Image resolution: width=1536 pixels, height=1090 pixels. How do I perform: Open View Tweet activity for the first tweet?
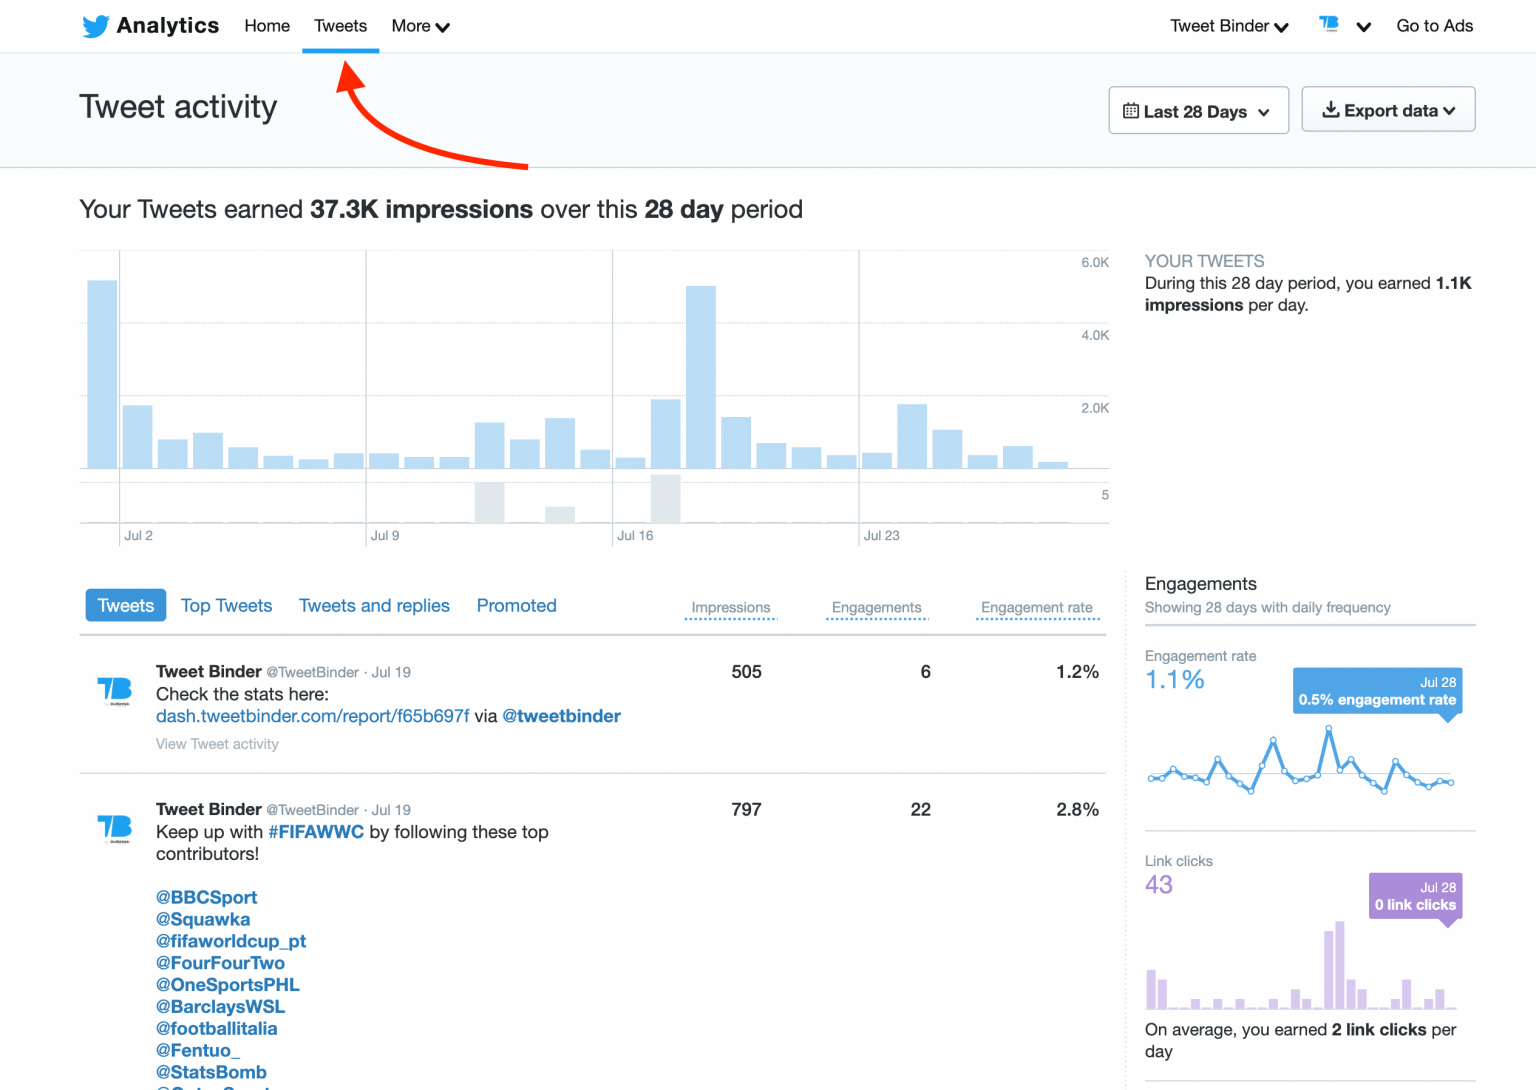(217, 744)
